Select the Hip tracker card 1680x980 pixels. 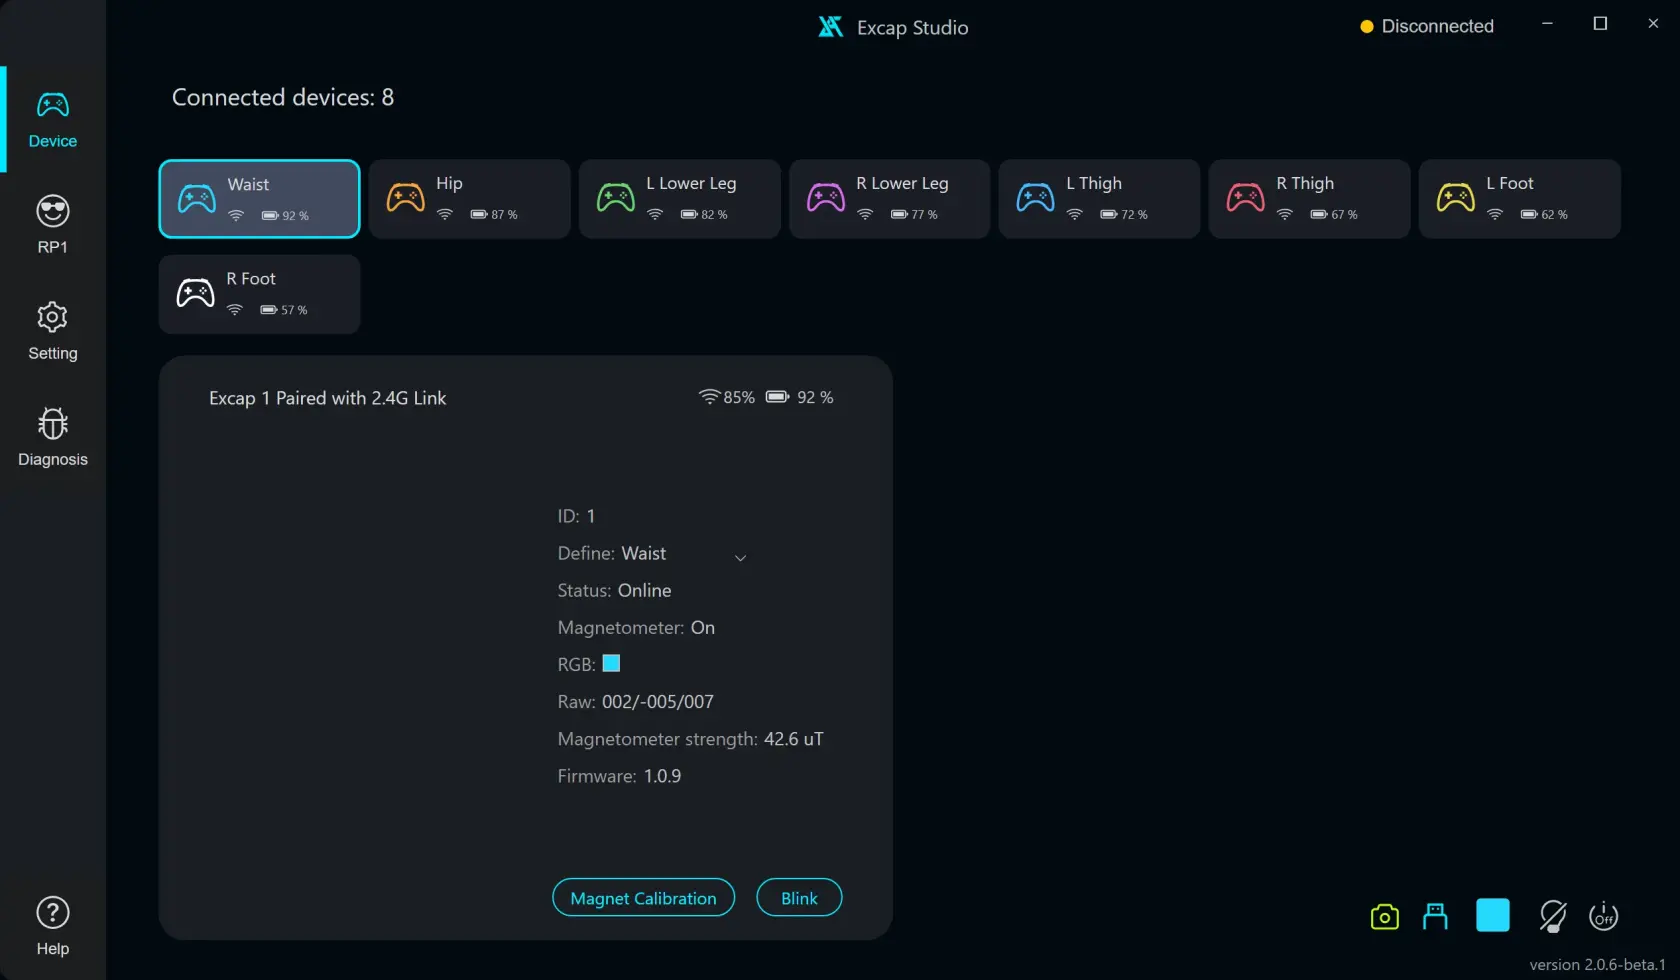coord(469,199)
